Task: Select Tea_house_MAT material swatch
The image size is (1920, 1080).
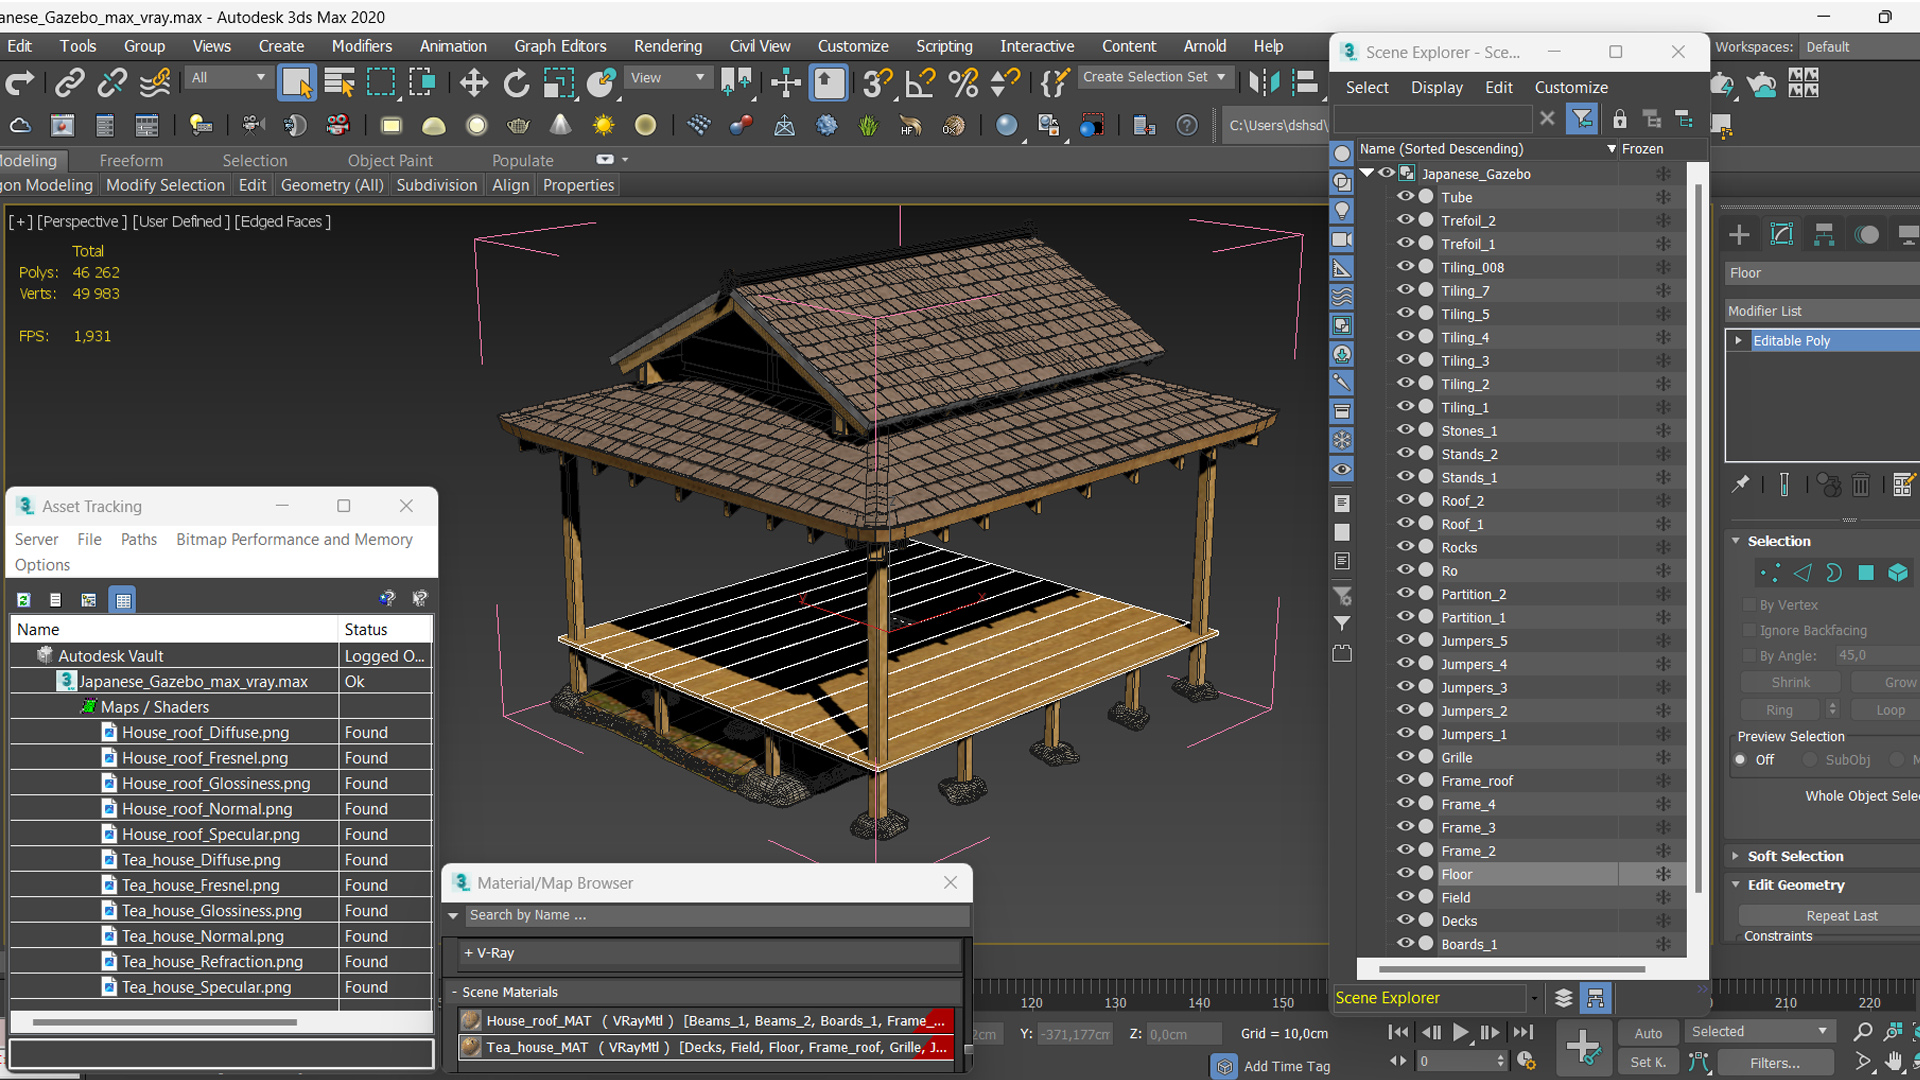Action: (470, 1047)
